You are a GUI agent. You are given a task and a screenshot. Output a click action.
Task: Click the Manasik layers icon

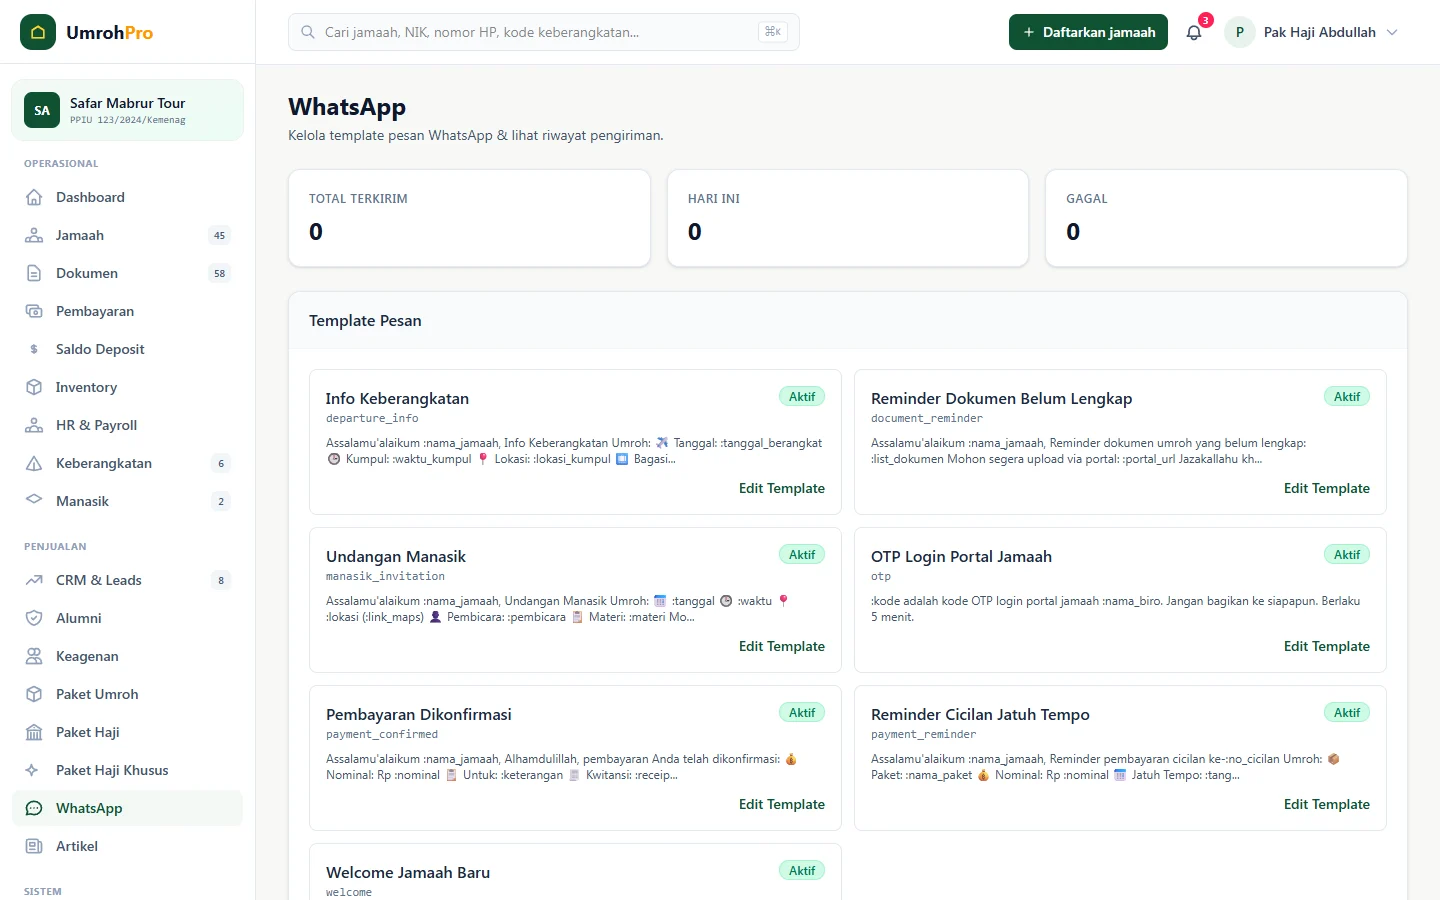pyautogui.click(x=34, y=499)
